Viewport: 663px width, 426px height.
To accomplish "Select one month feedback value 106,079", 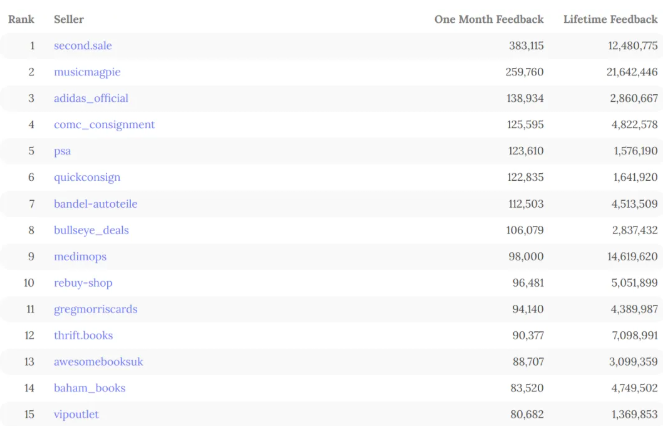I will 525,230.
